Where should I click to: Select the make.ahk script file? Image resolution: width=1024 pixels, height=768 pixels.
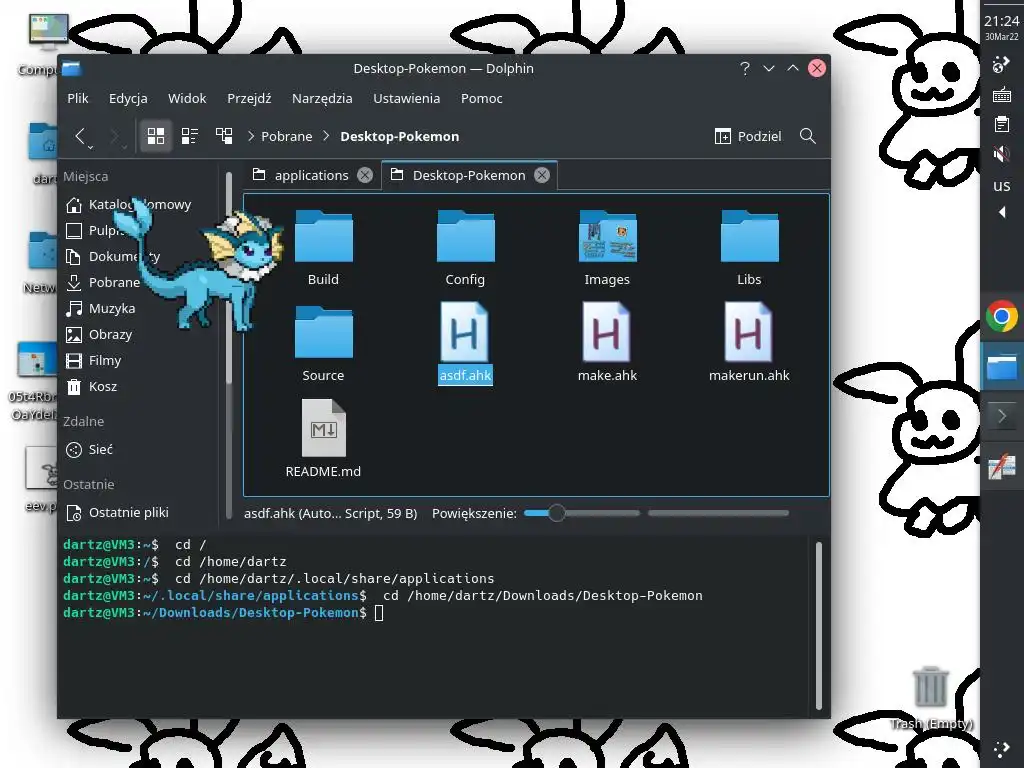607,344
